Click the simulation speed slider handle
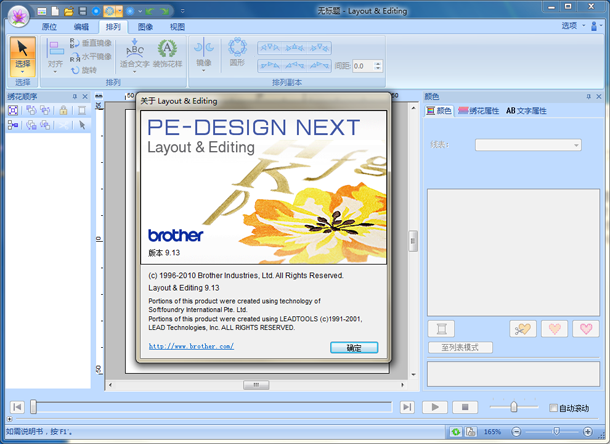Image resolution: width=610 pixels, height=444 pixels. 514,407
